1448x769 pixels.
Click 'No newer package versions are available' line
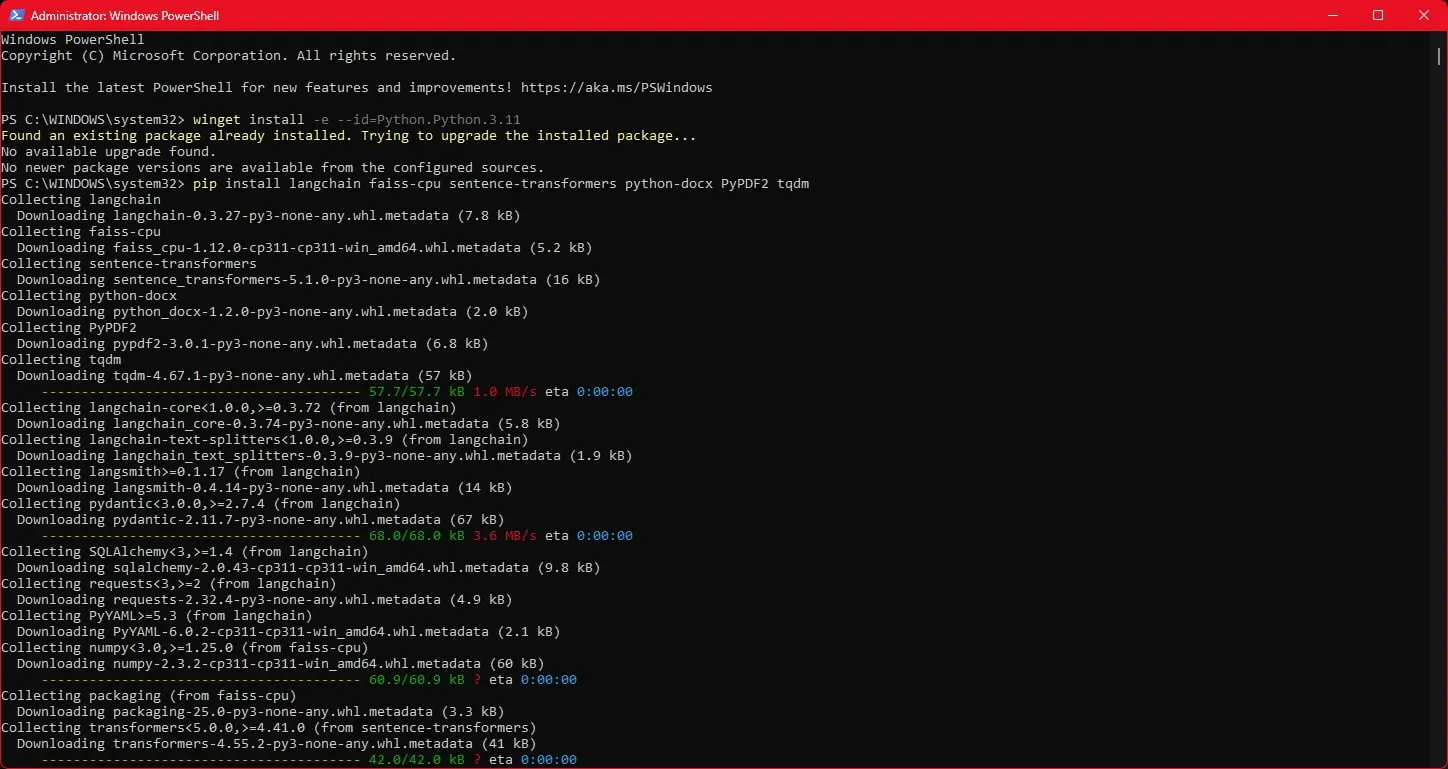point(273,168)
